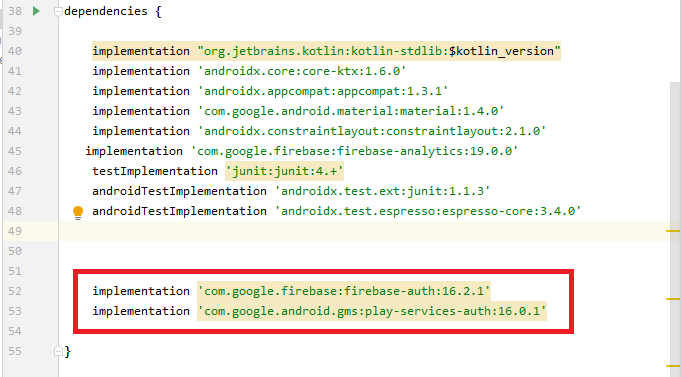Click the implementation keyword on line 53
This screenshot has height=377, width=681.
[141, 311]
